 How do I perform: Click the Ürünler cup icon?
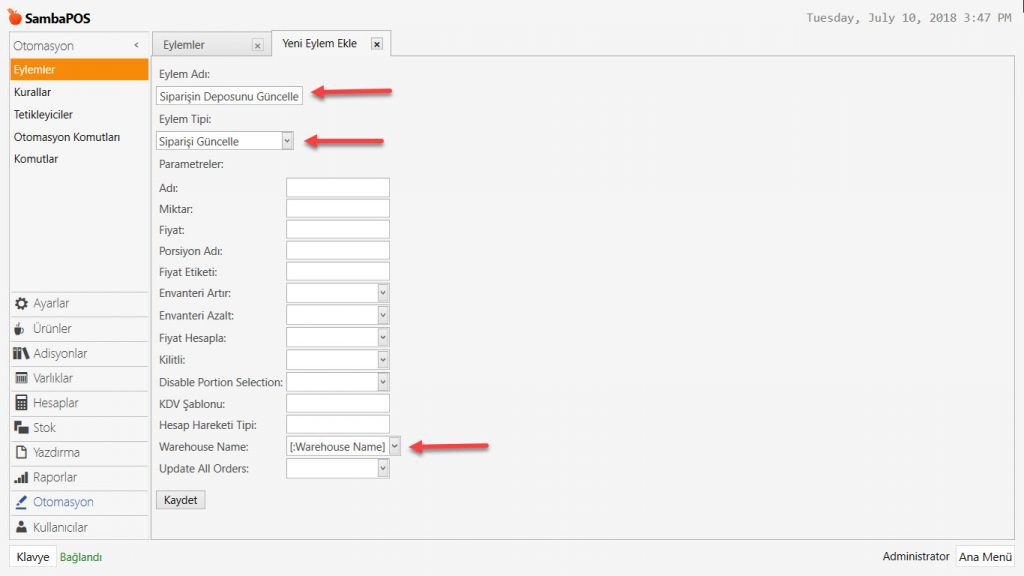click(21, 329)
